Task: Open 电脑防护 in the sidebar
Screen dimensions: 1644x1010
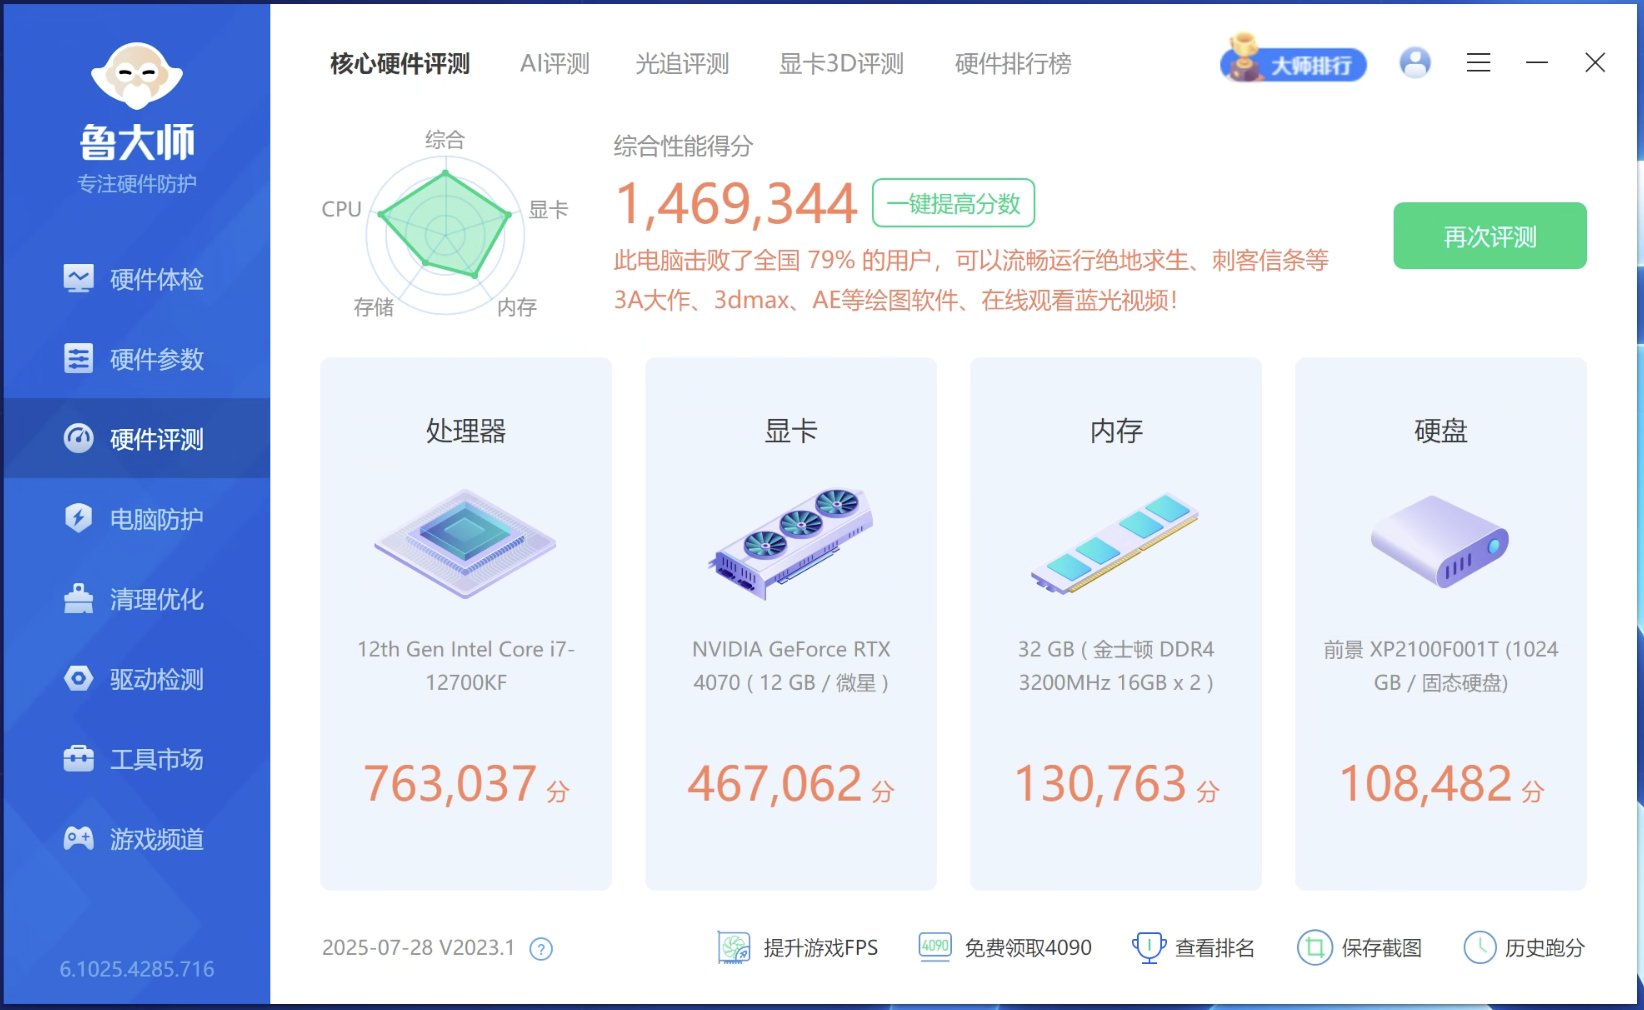Action: 135,519
